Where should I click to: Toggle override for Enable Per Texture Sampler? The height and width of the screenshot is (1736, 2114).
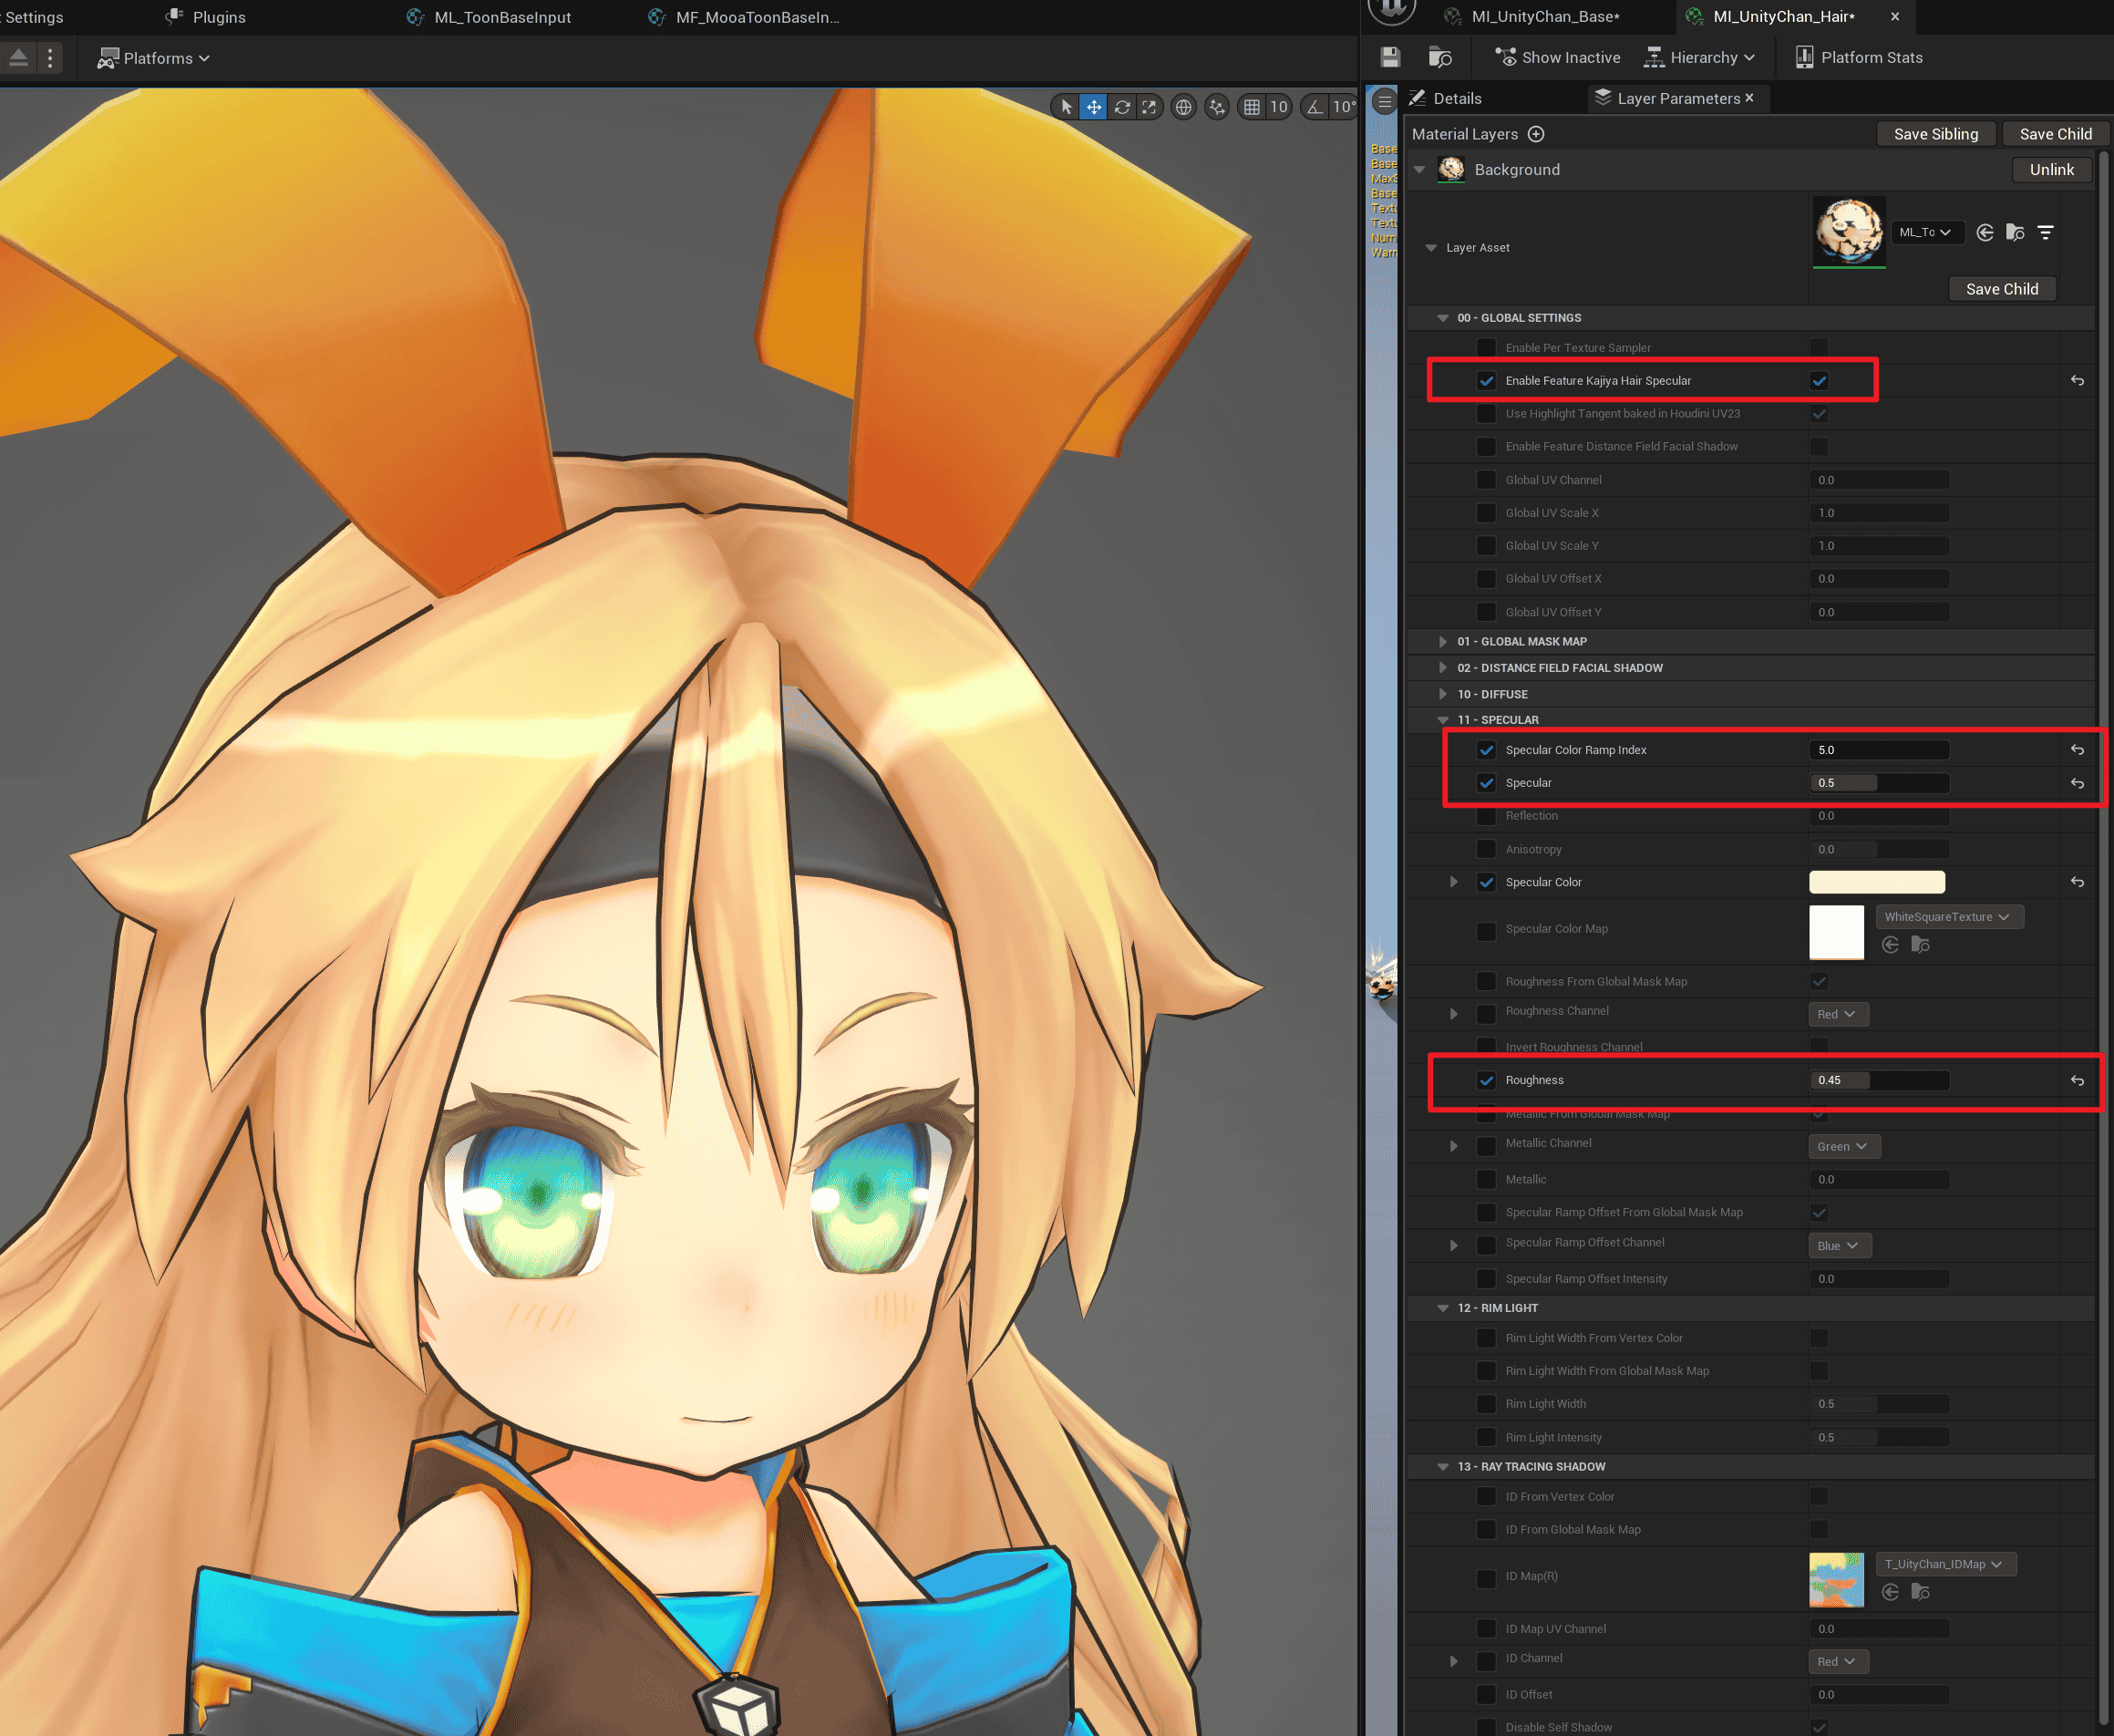click(x=1486, y=348)
